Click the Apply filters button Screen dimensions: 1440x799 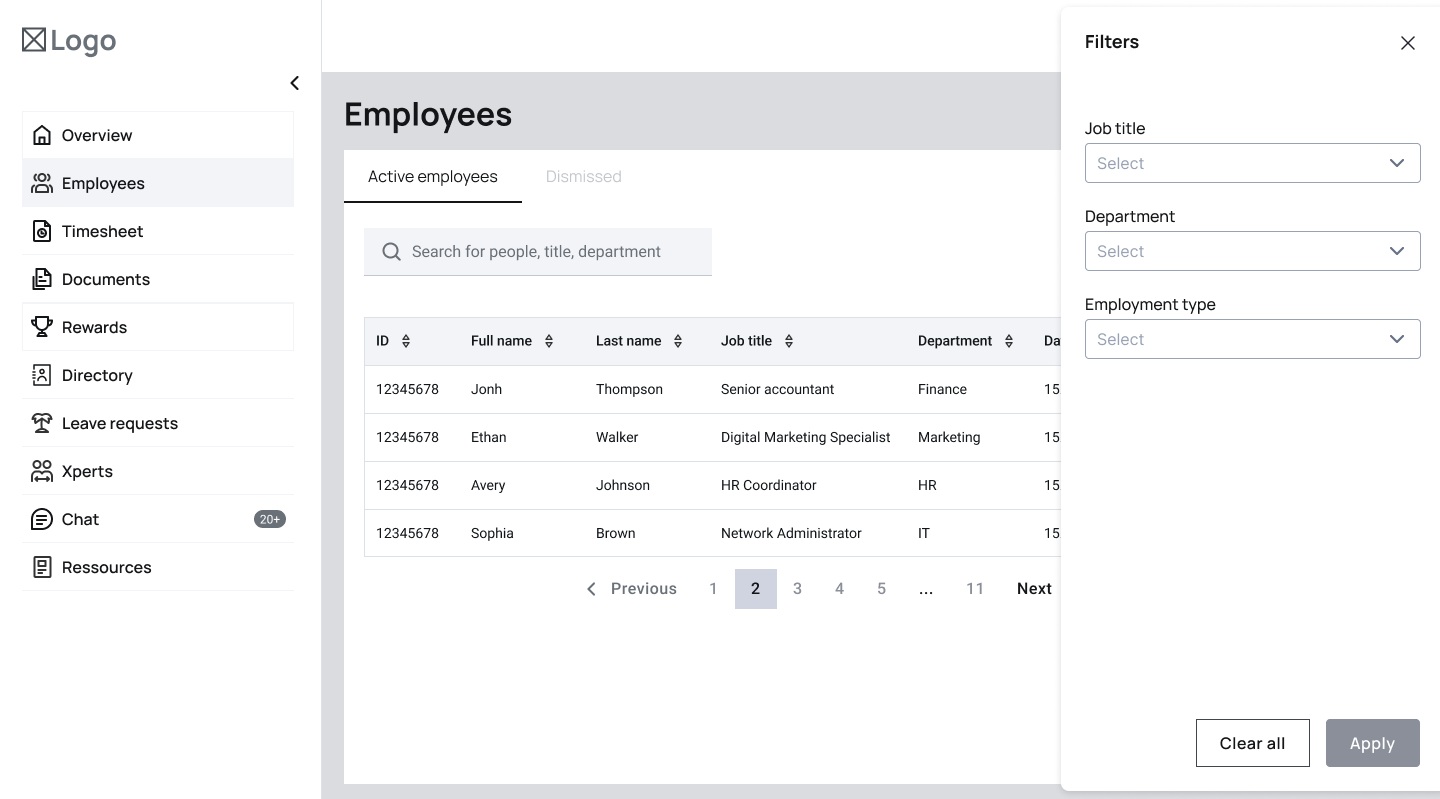(x=1372, y=743)
